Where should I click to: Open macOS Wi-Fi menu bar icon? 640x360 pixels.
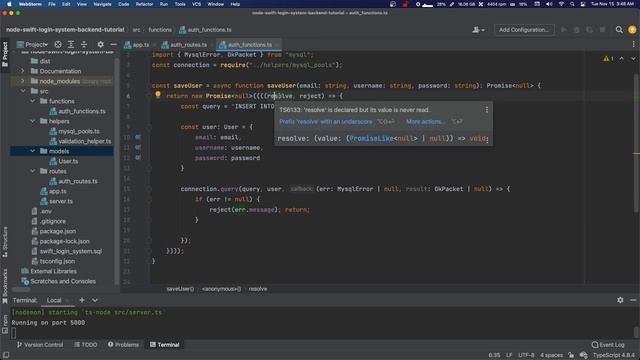coord(561,4)
